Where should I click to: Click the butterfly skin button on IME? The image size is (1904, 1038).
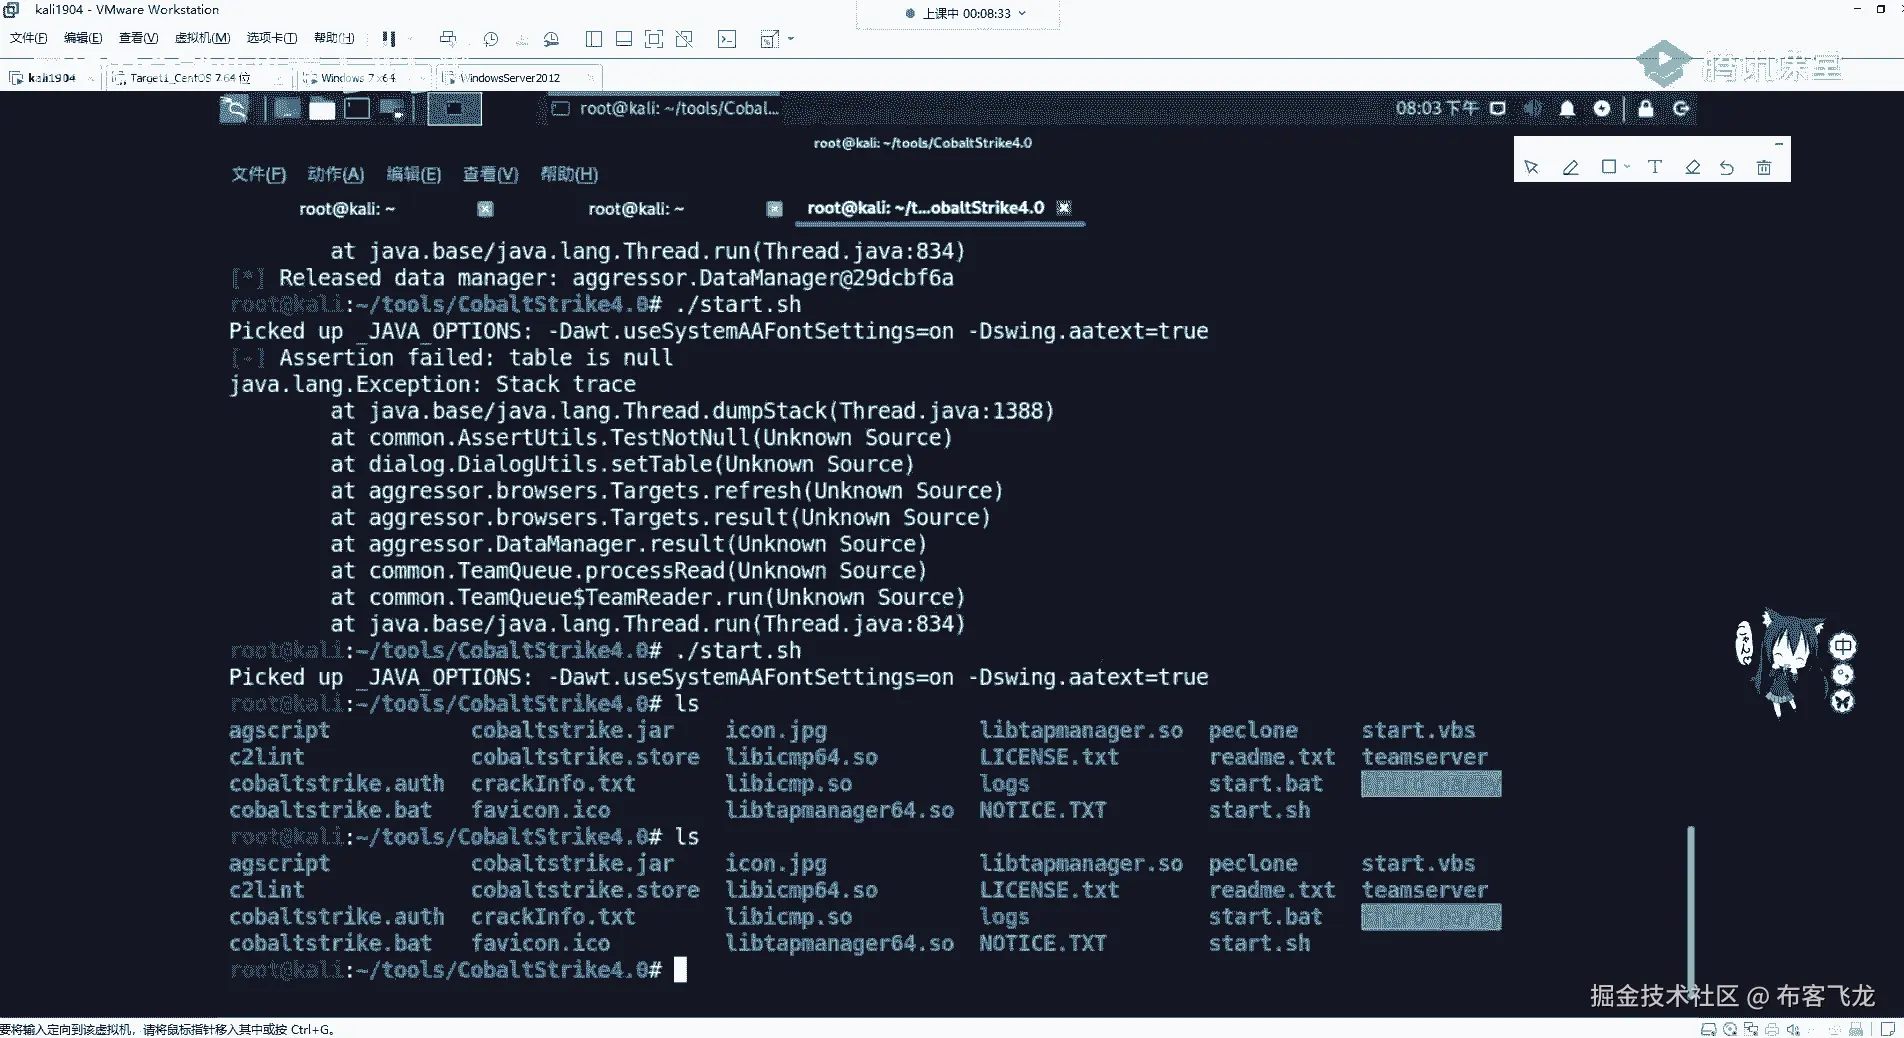pyautogui.click(x=1843, y=702)
